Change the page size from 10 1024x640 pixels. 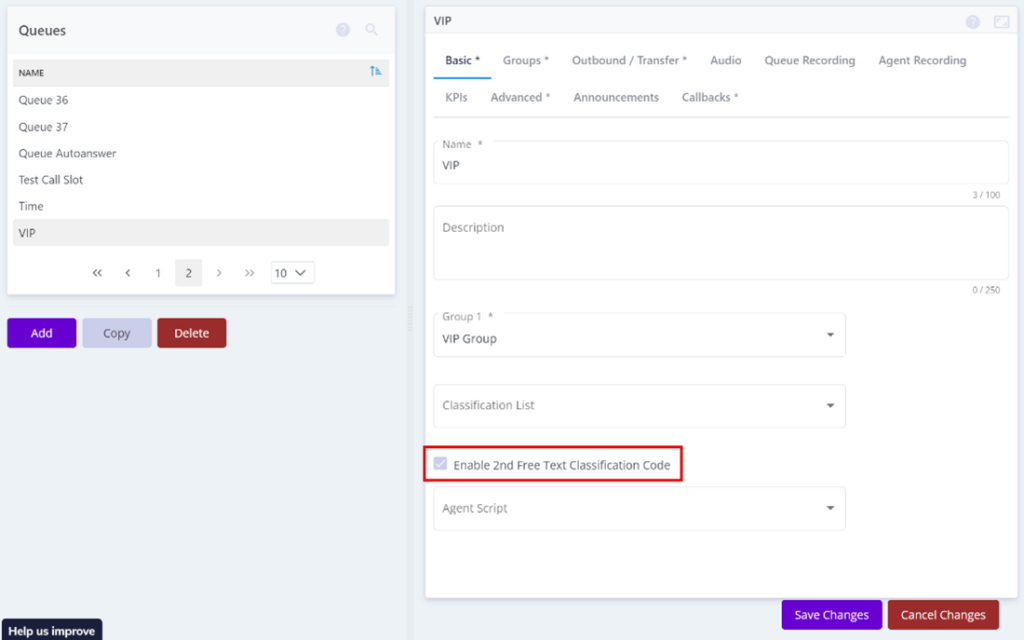click(292, 272)
